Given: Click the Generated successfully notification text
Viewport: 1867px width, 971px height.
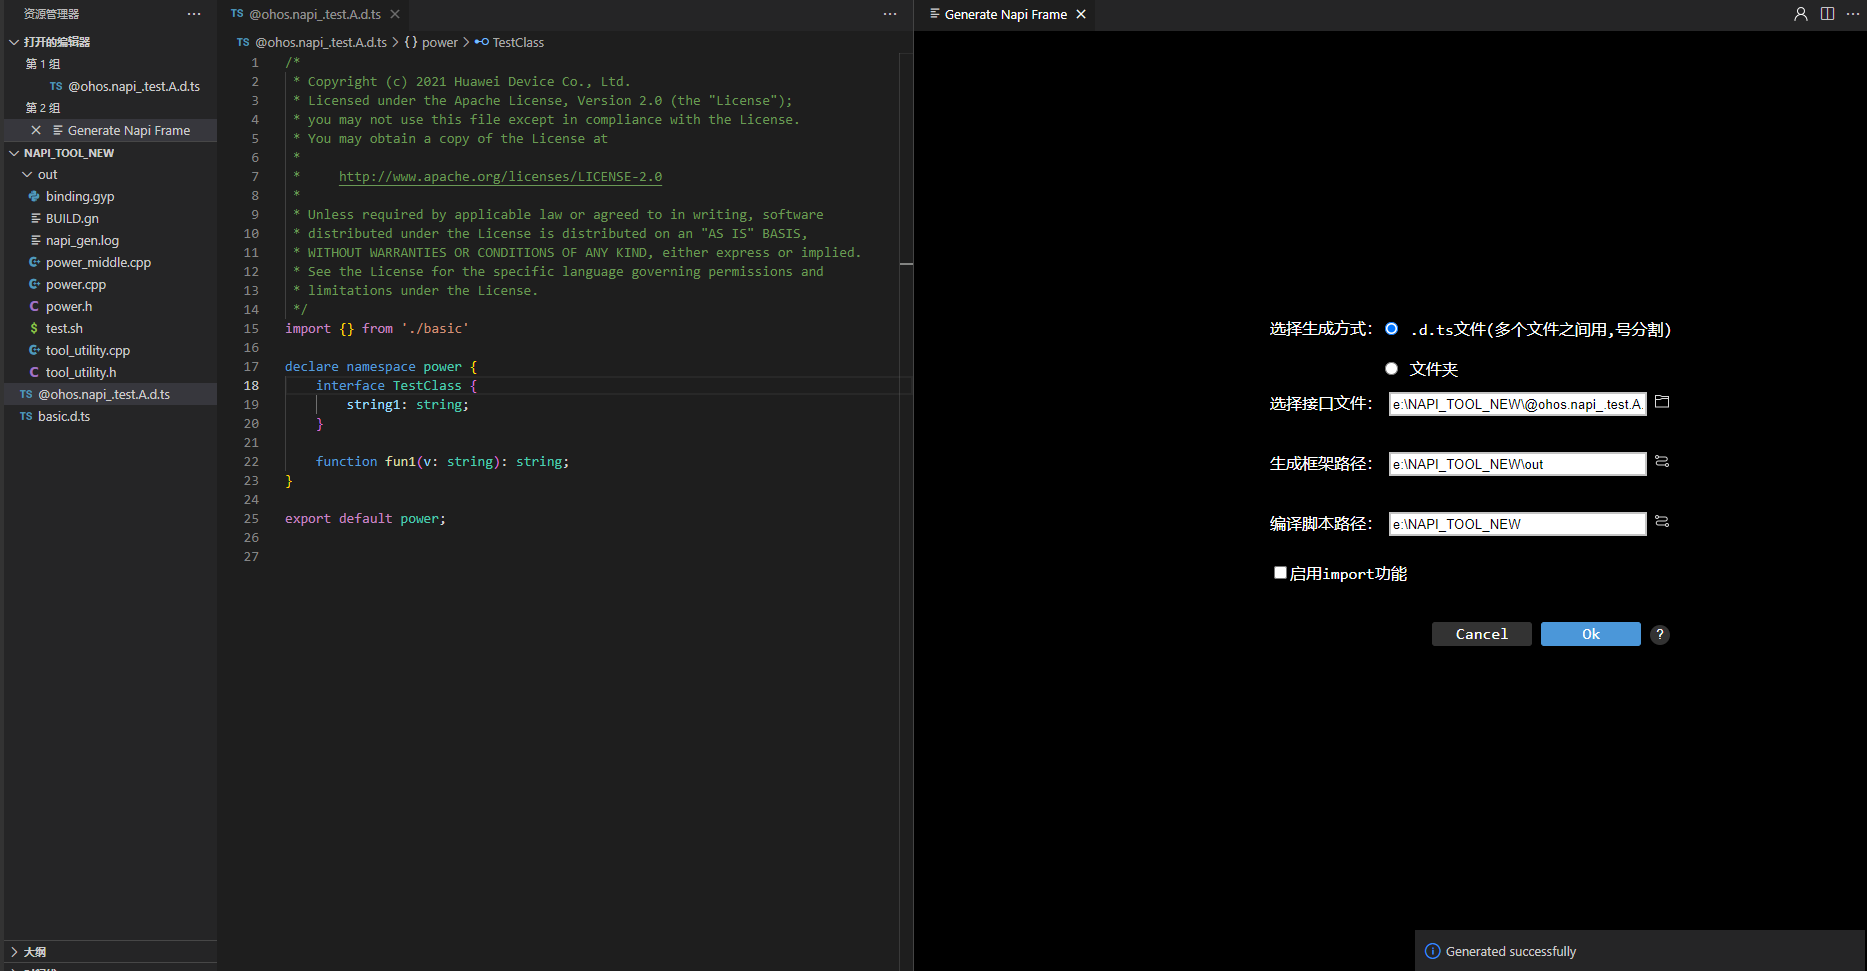Looking at the screenshot, I should click(x=1510, y=951).
